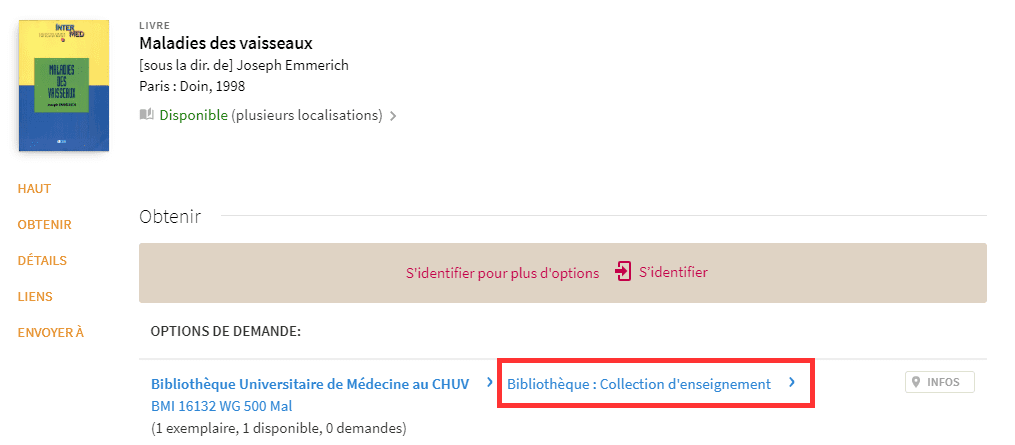This screenshot has height=445, width=1015.
Task: Open the INFOS location button
Action: [x=939, y=382]
